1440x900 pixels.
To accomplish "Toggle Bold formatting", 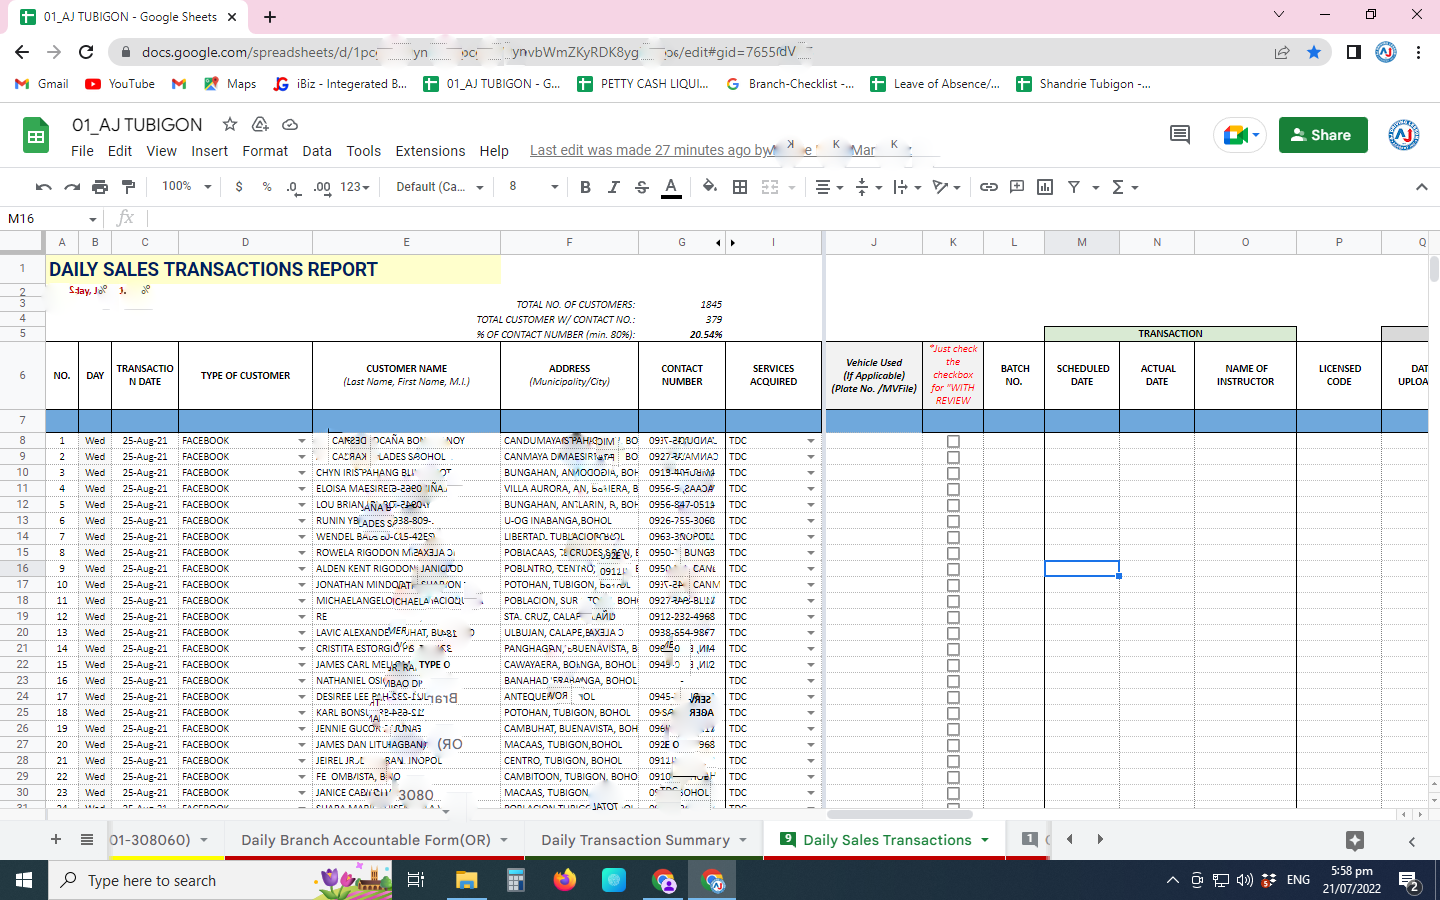I will [x=585, y=187].
